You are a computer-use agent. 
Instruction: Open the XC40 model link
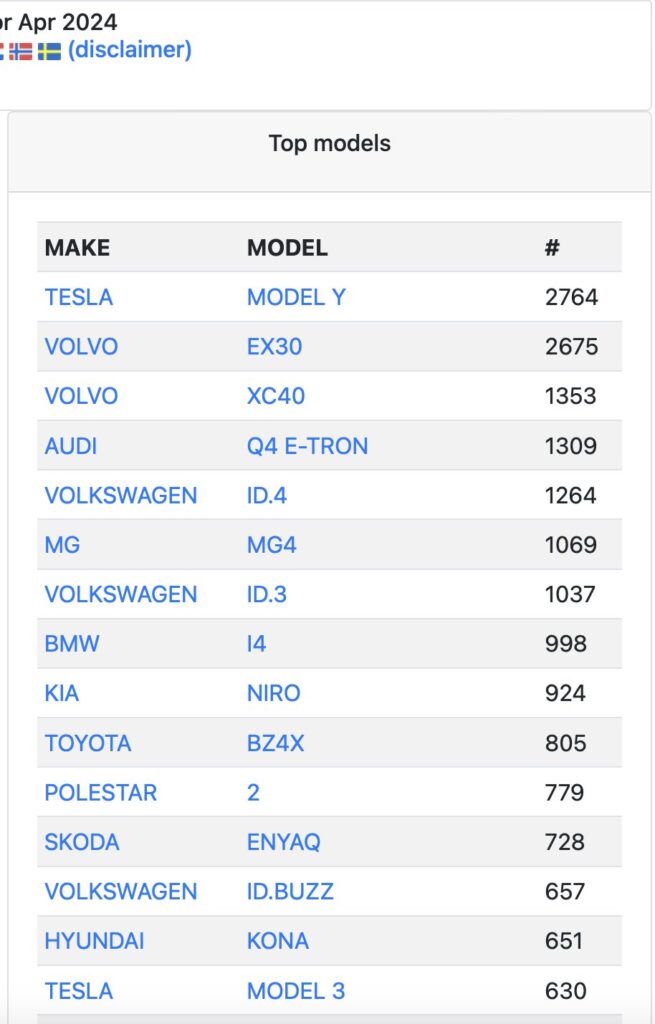pos(276,396)
